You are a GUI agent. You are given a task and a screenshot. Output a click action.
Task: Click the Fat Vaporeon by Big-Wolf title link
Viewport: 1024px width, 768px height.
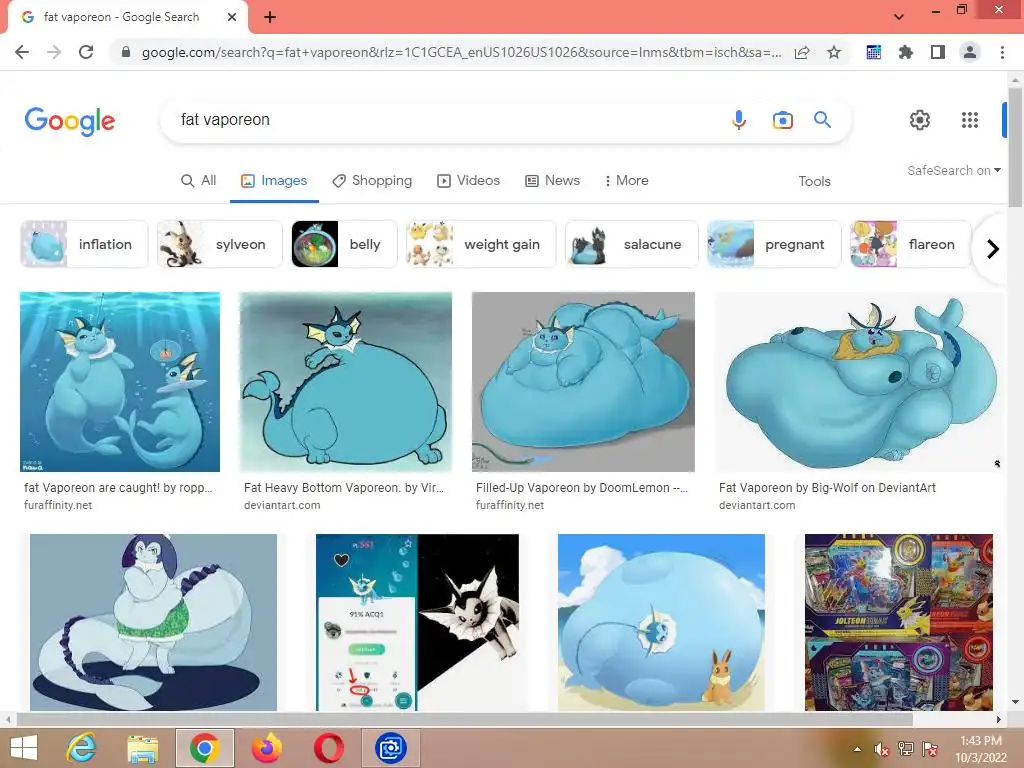coord(827,488)
